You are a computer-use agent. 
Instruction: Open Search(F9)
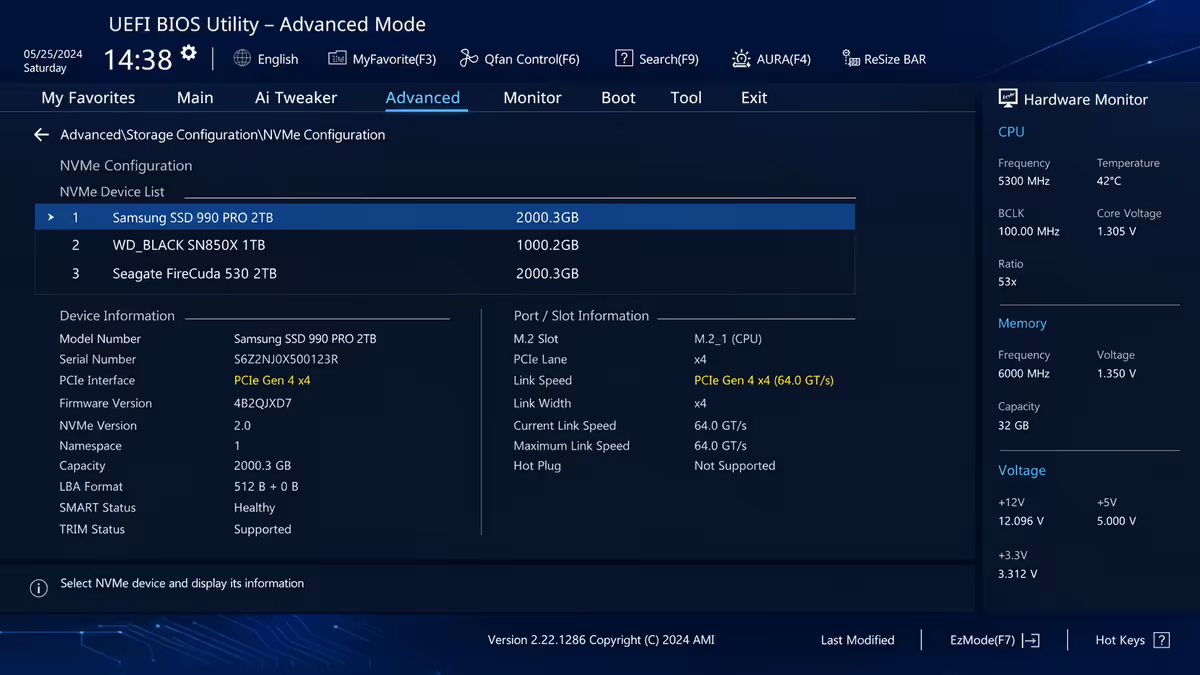668,59
